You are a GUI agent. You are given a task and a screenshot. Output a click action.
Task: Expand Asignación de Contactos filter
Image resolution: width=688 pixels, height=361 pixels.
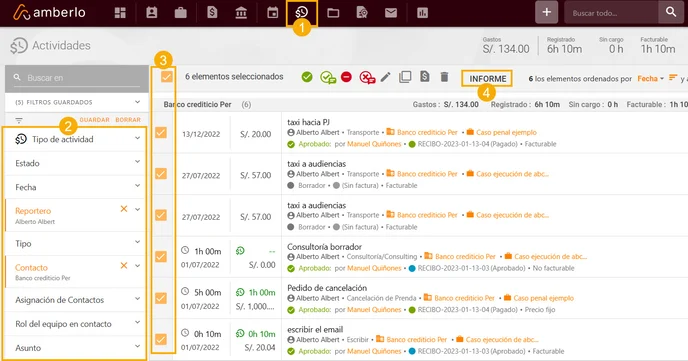pos(75,300)
